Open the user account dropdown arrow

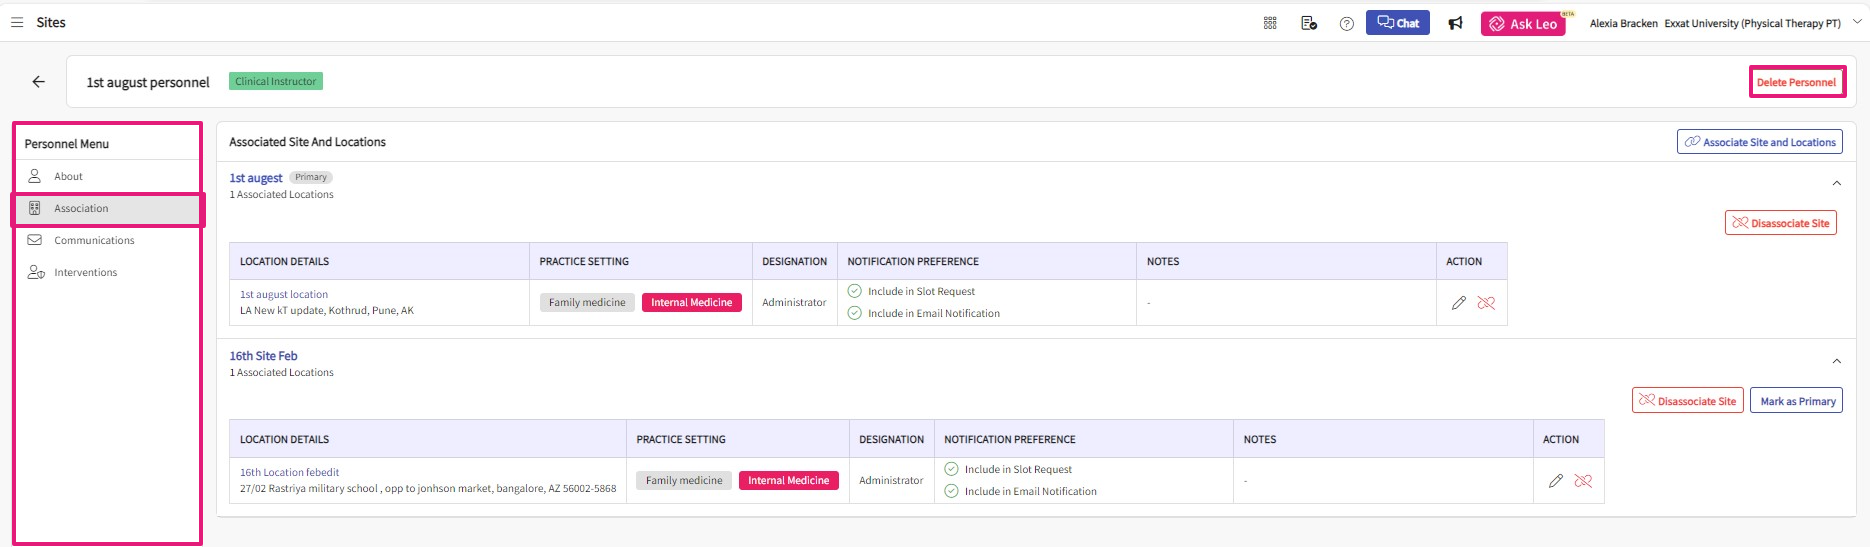pos(1857,22)
